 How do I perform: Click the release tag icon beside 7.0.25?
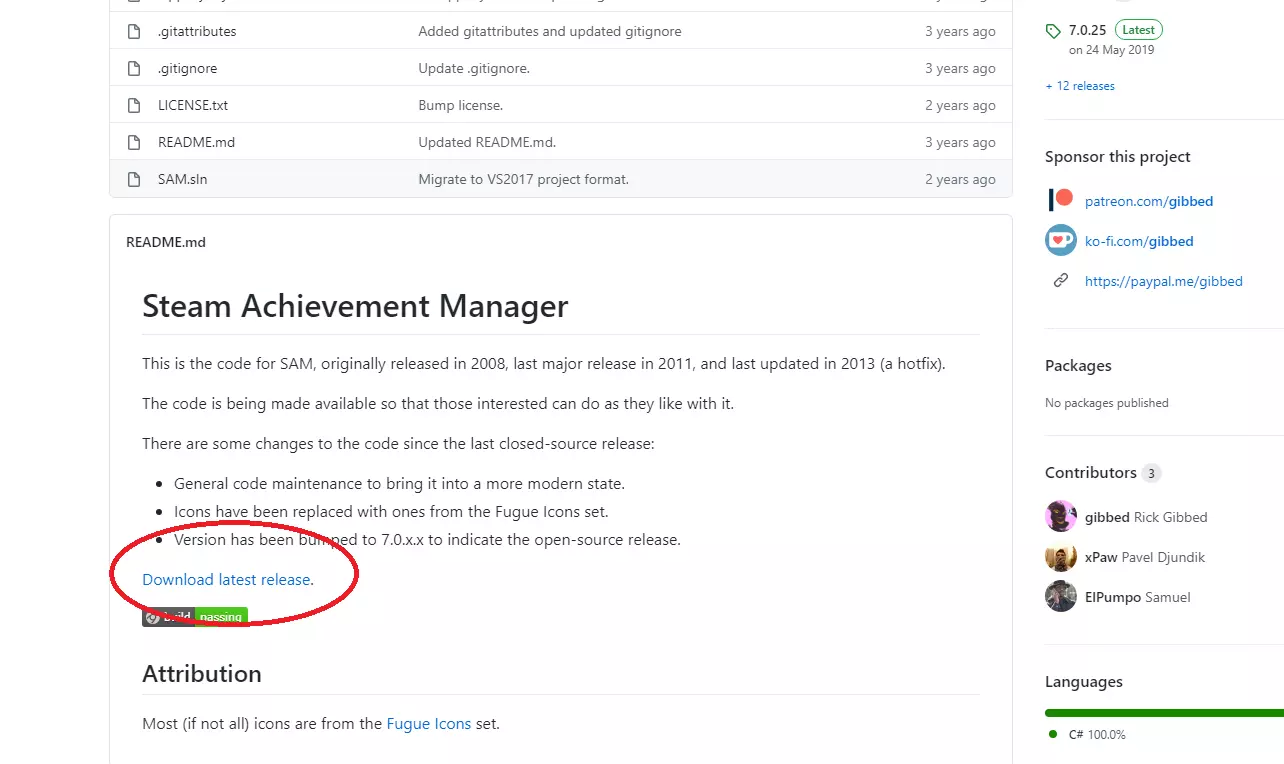pos(1053,31)
